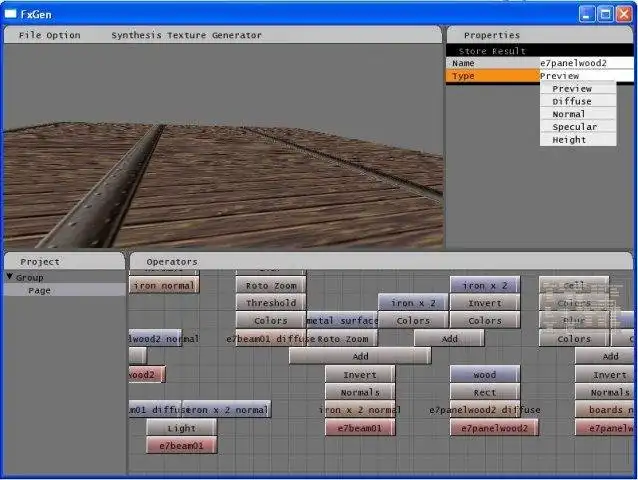Screen dimensions: 638x480
Task: Pick Specular from the Type options
Action: (574, 127)
